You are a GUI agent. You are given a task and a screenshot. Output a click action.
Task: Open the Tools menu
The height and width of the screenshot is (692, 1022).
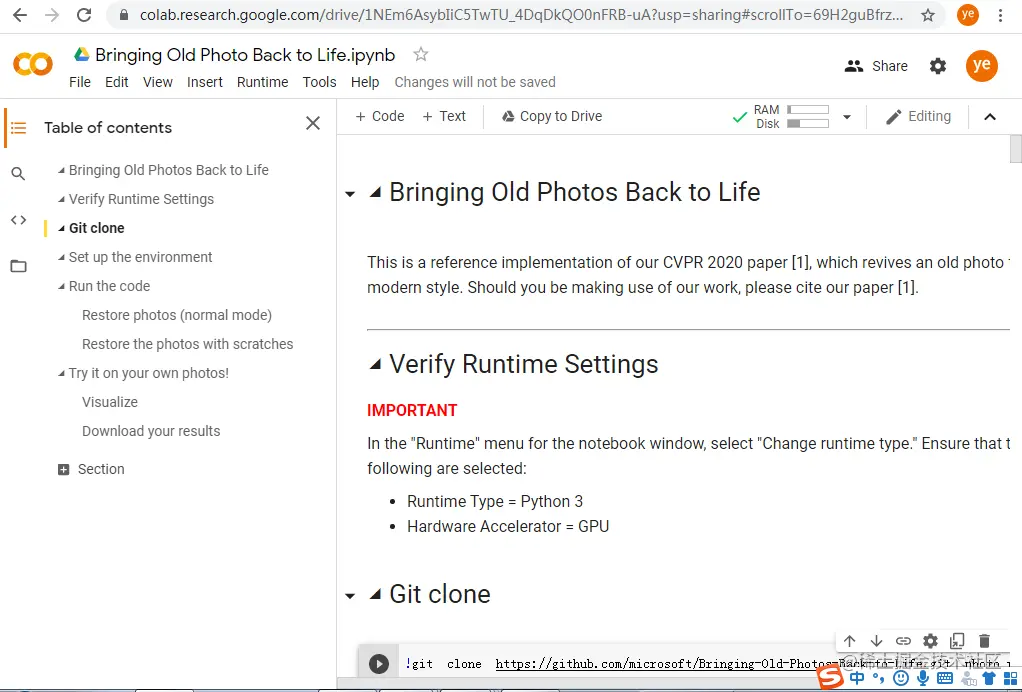[319, 82]
